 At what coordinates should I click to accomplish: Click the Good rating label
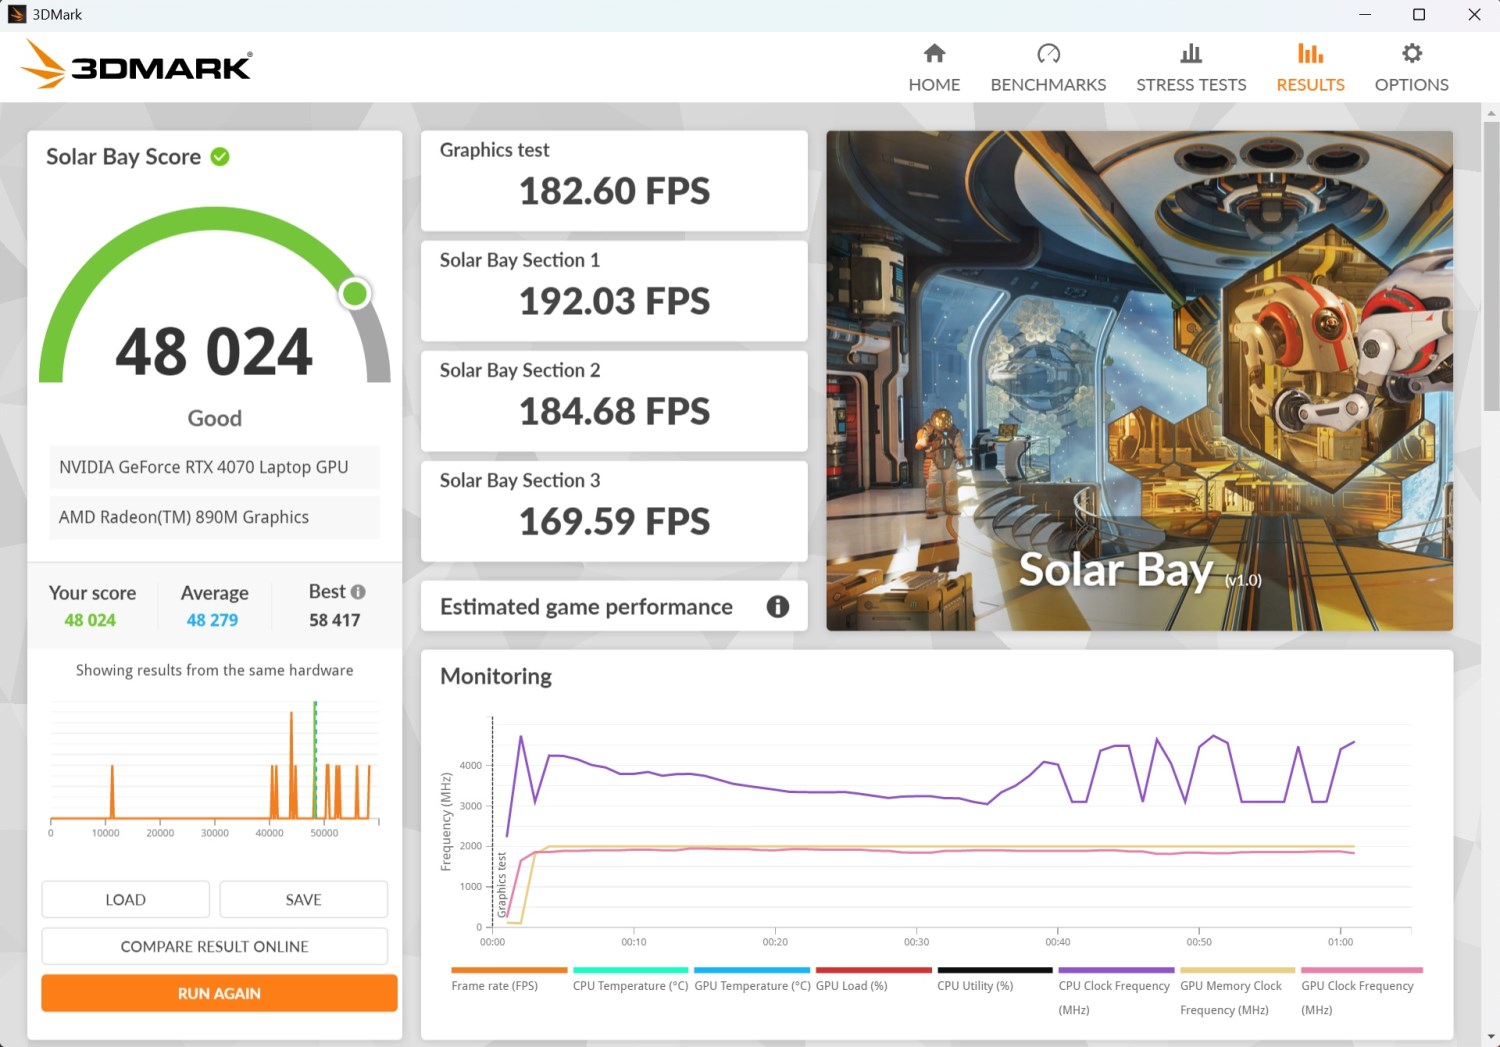[x=215, y=418]
